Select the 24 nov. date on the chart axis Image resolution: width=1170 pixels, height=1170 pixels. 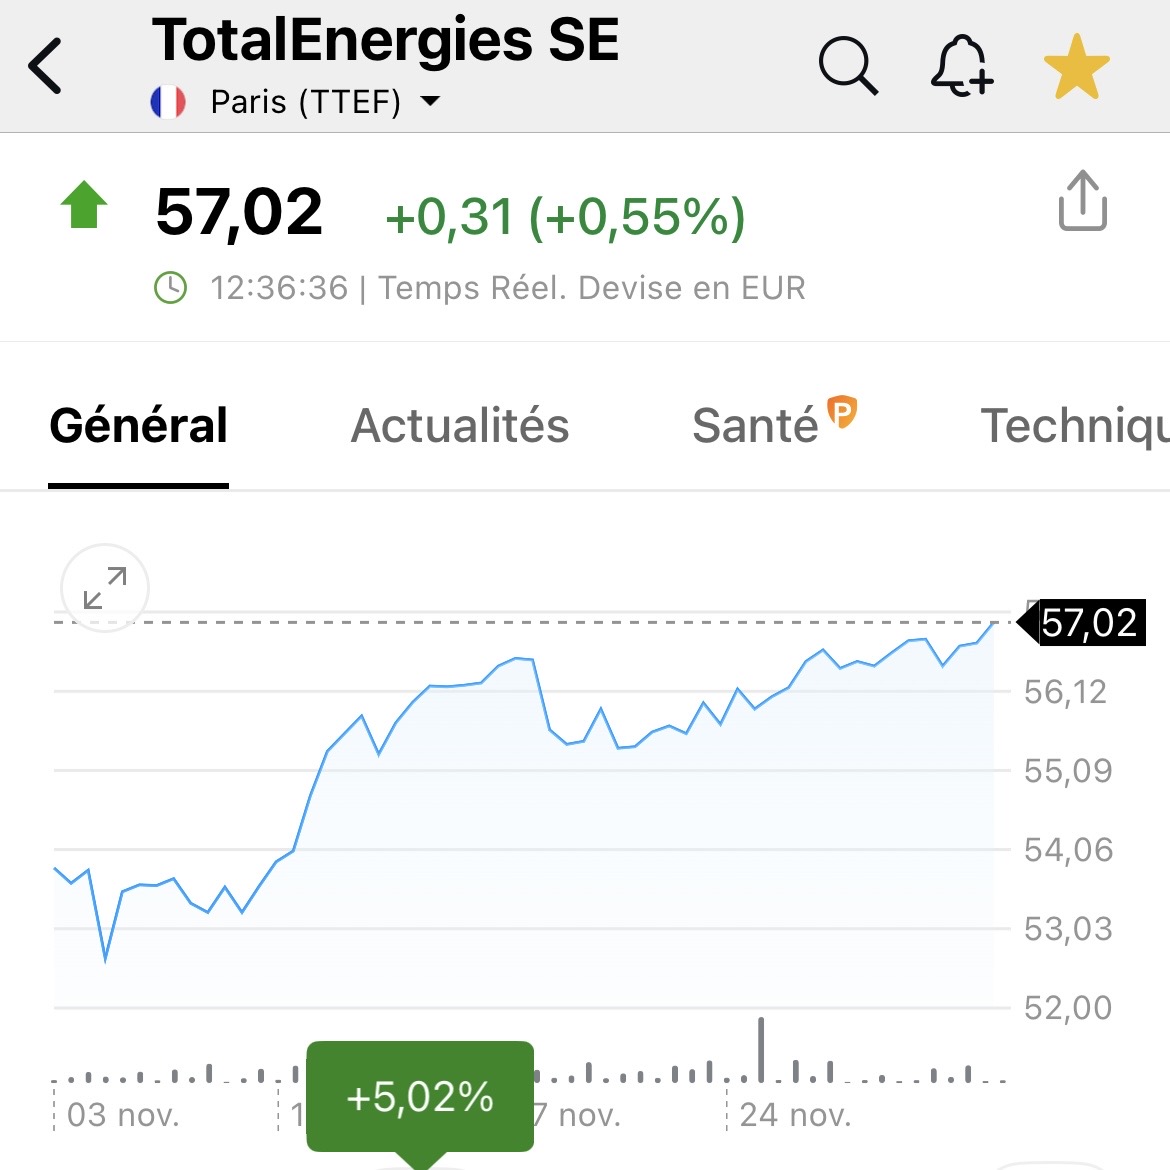pyautogui.click(x=795, y=1114)
